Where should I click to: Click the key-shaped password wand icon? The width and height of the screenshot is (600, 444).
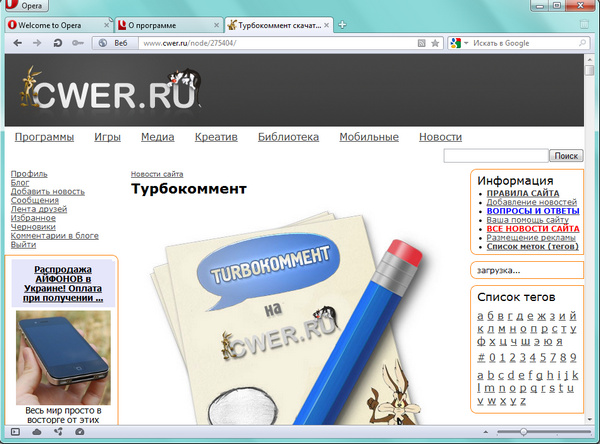click(76, 43)
